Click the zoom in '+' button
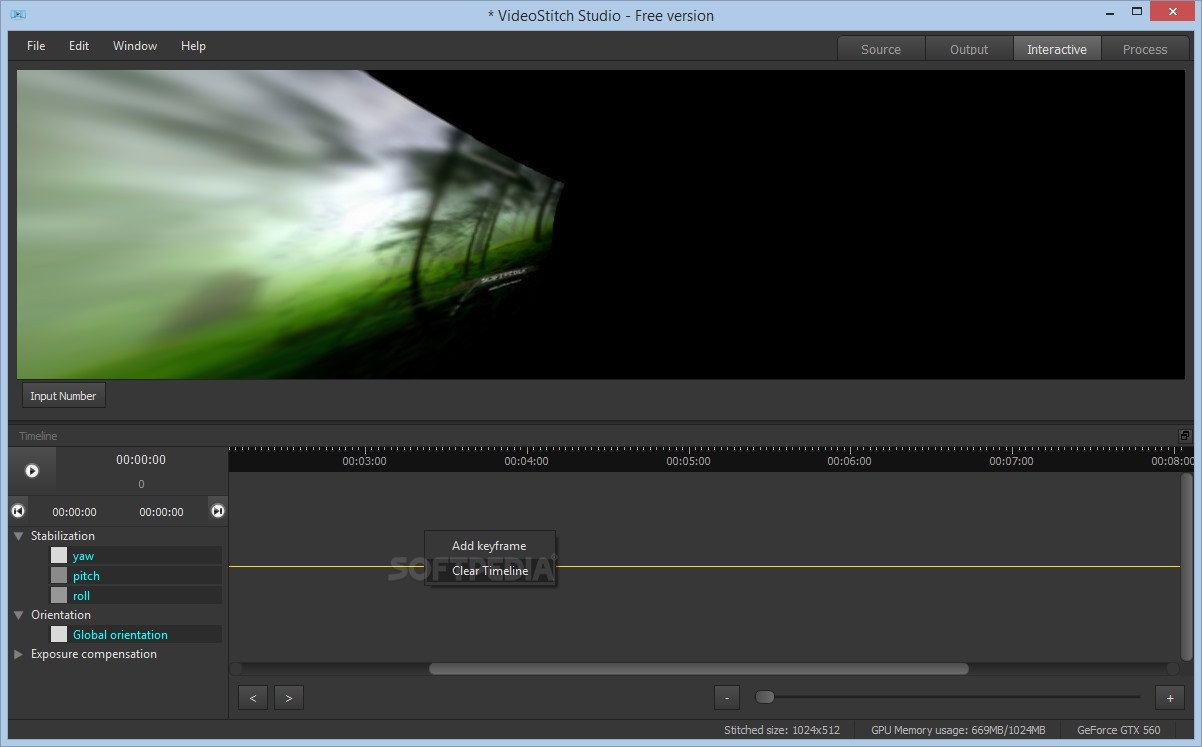The height and width of the screenshot is (747, 1202). (1169, 698)
